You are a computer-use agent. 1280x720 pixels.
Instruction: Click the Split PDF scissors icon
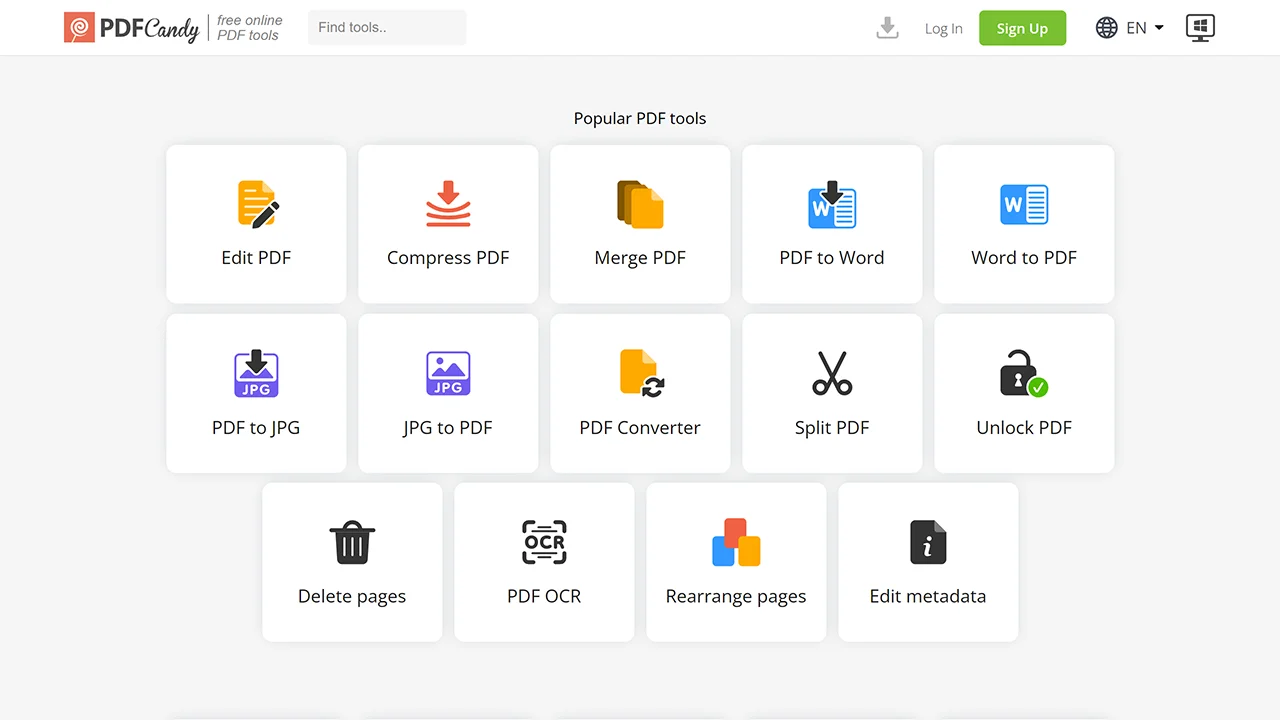click(x=832, y=374)
